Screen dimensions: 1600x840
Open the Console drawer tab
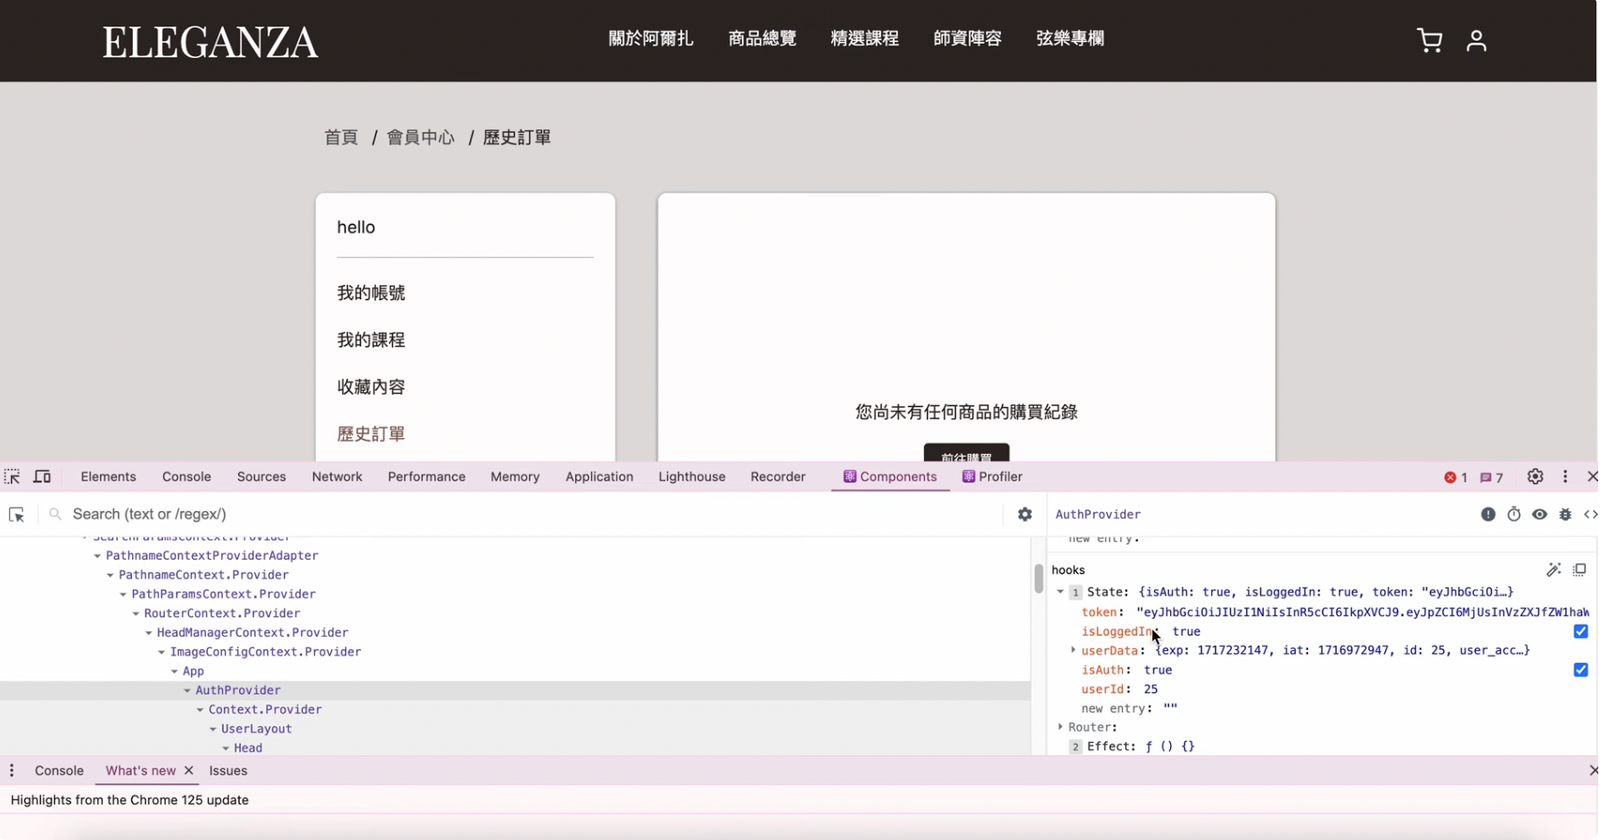click(59, 771)
